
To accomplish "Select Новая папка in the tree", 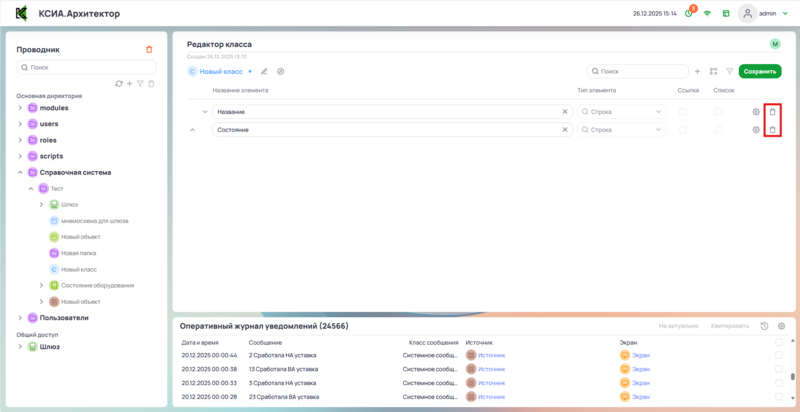I will pos(80,253).
